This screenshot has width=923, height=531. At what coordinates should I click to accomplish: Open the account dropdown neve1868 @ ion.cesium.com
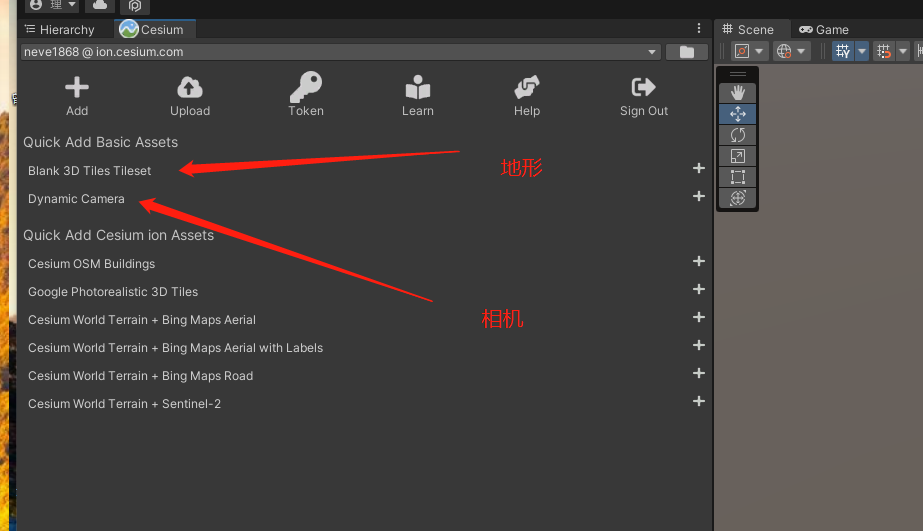(x=340, y=52)
